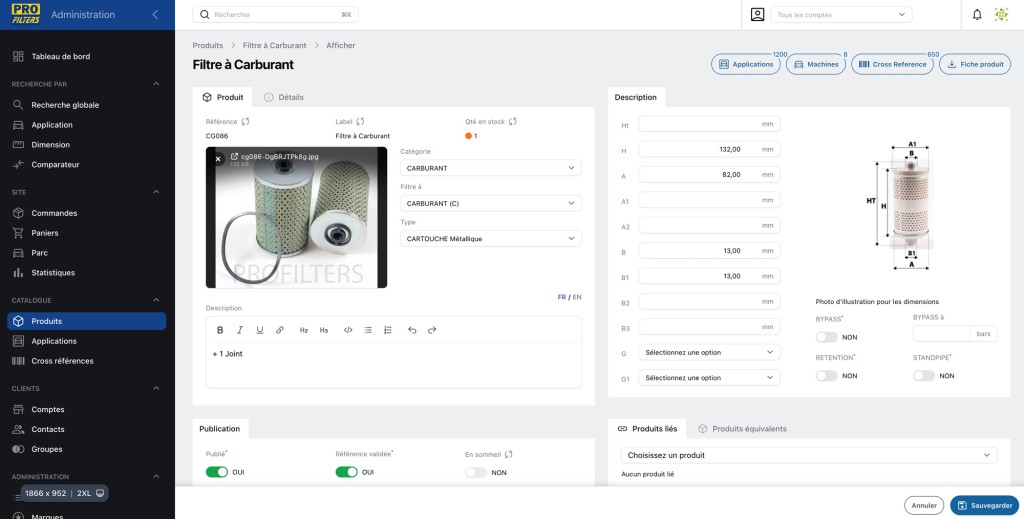The height and width of the screenshot is (519, 1024).
Task: Click Filtre à Carburant breadcrumb link
Action: (274, 46)
